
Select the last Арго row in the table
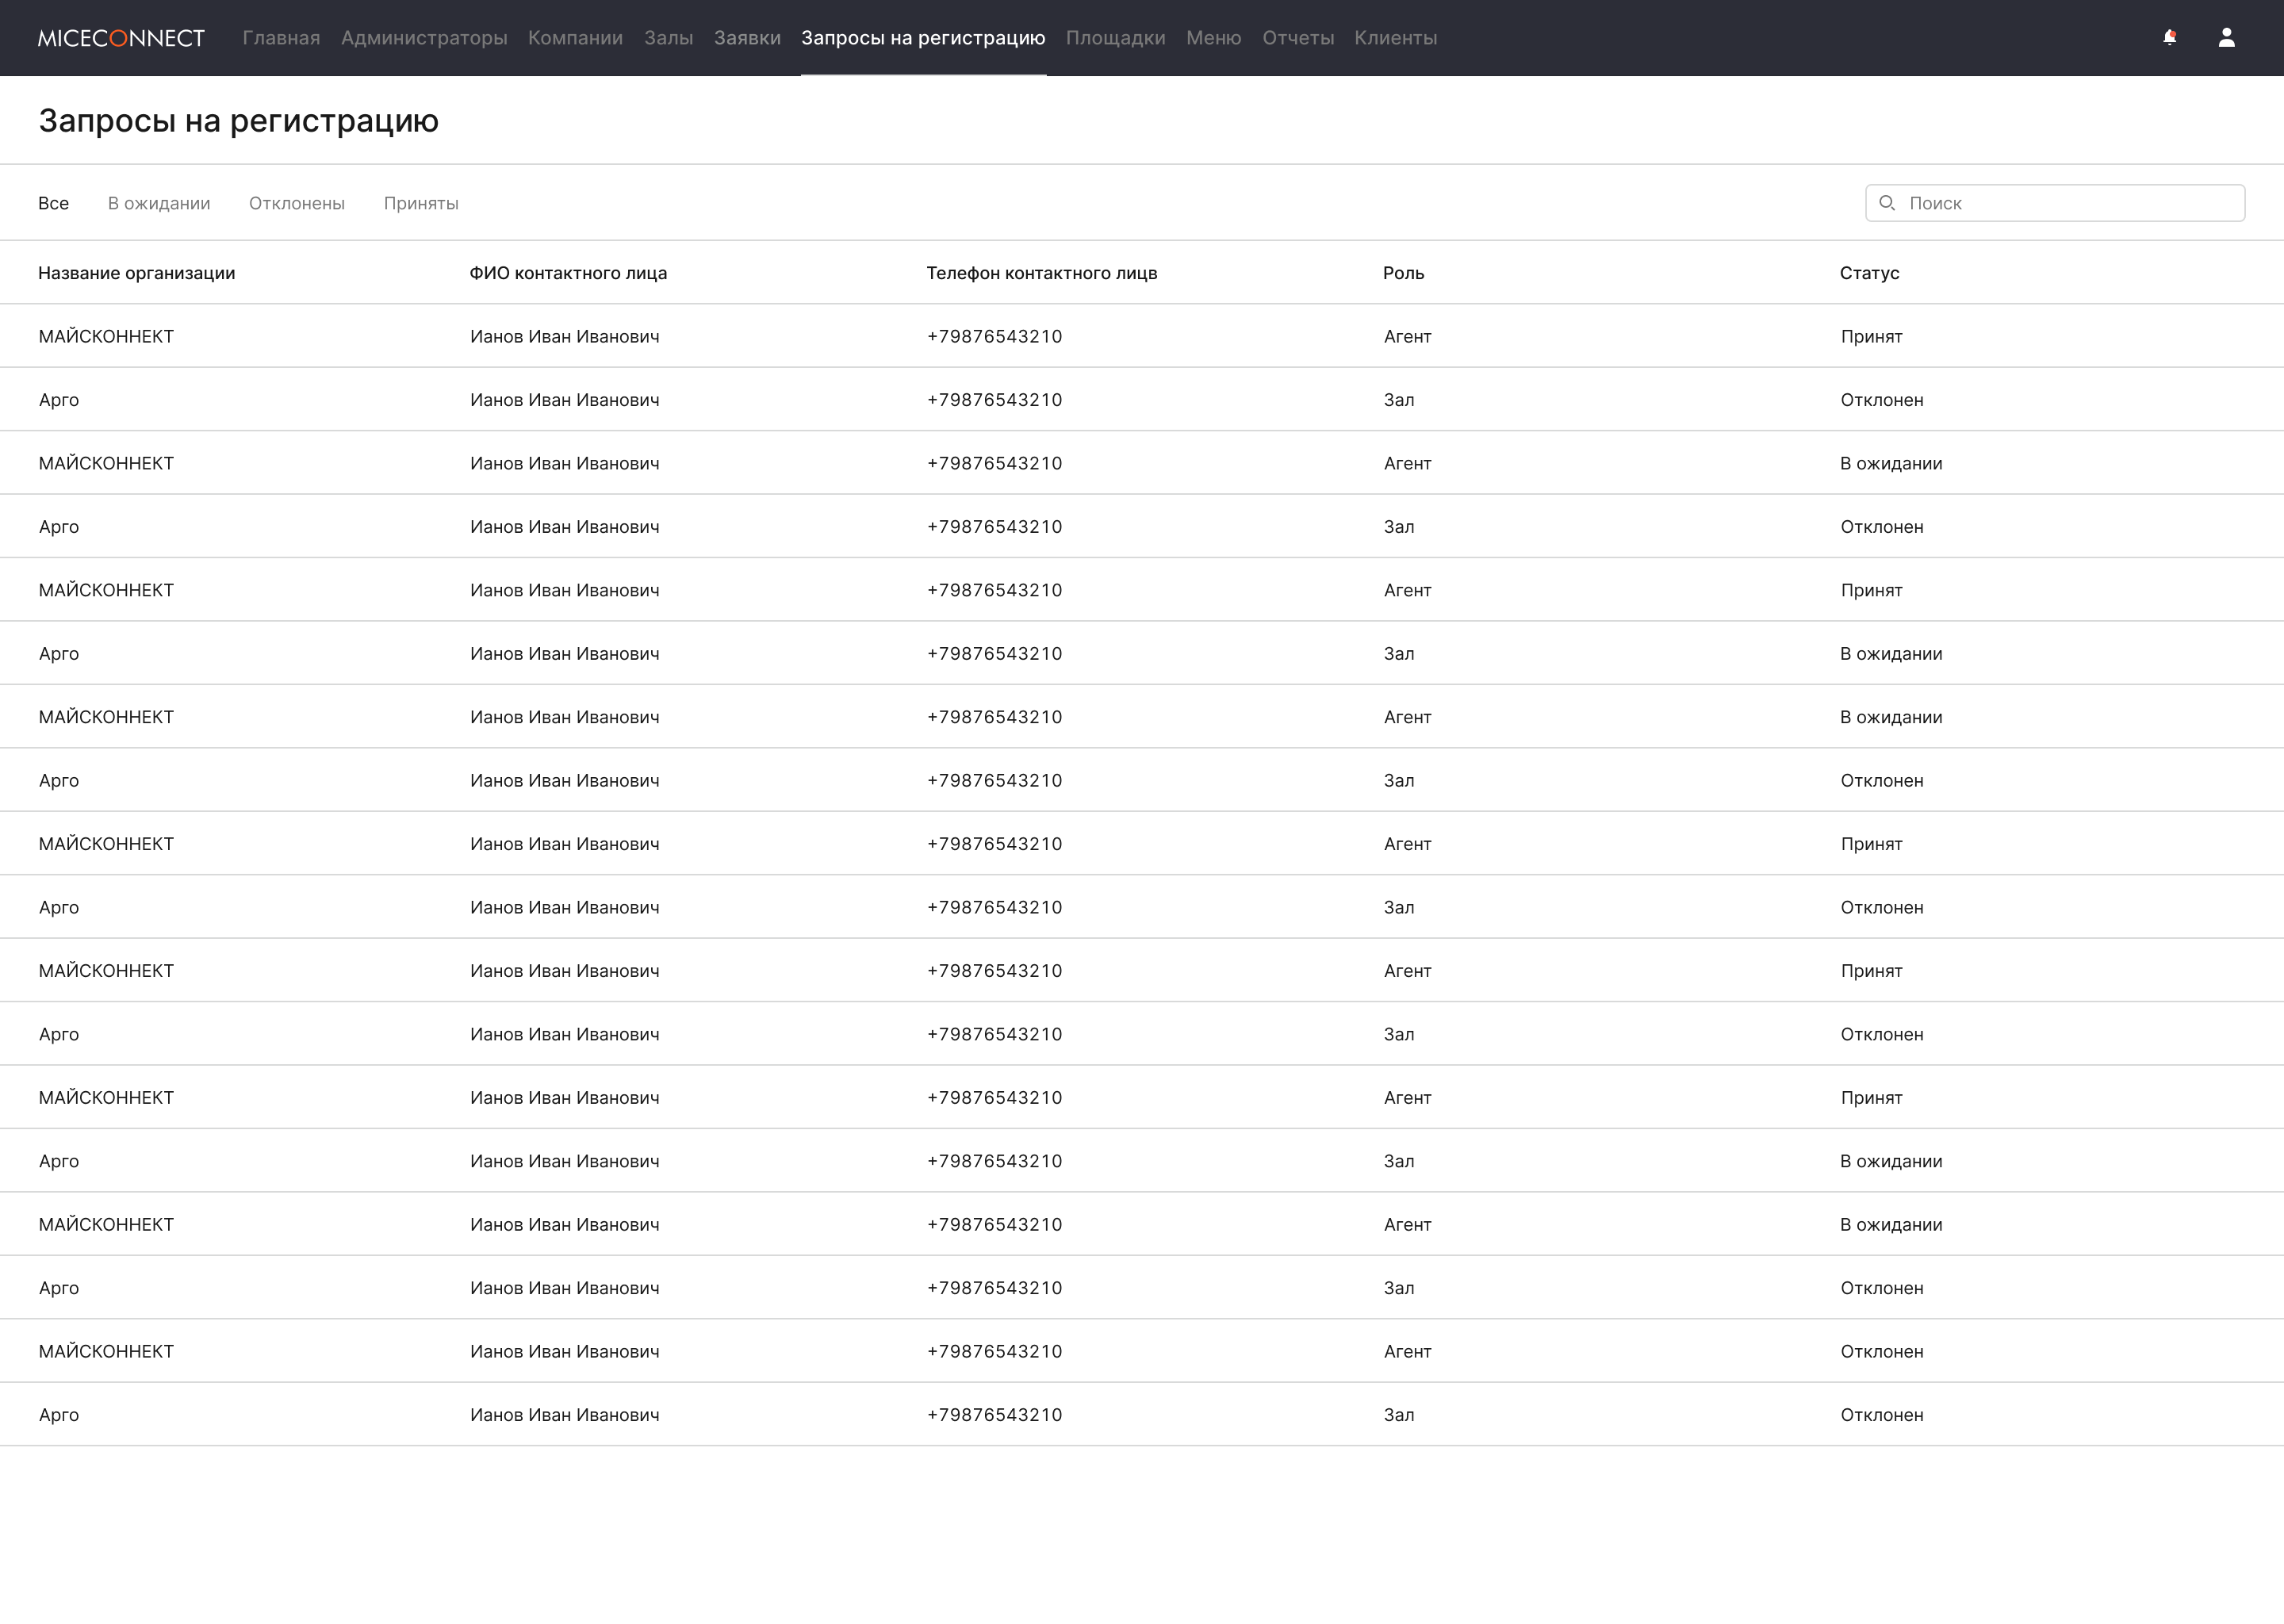[1142, 1415]
